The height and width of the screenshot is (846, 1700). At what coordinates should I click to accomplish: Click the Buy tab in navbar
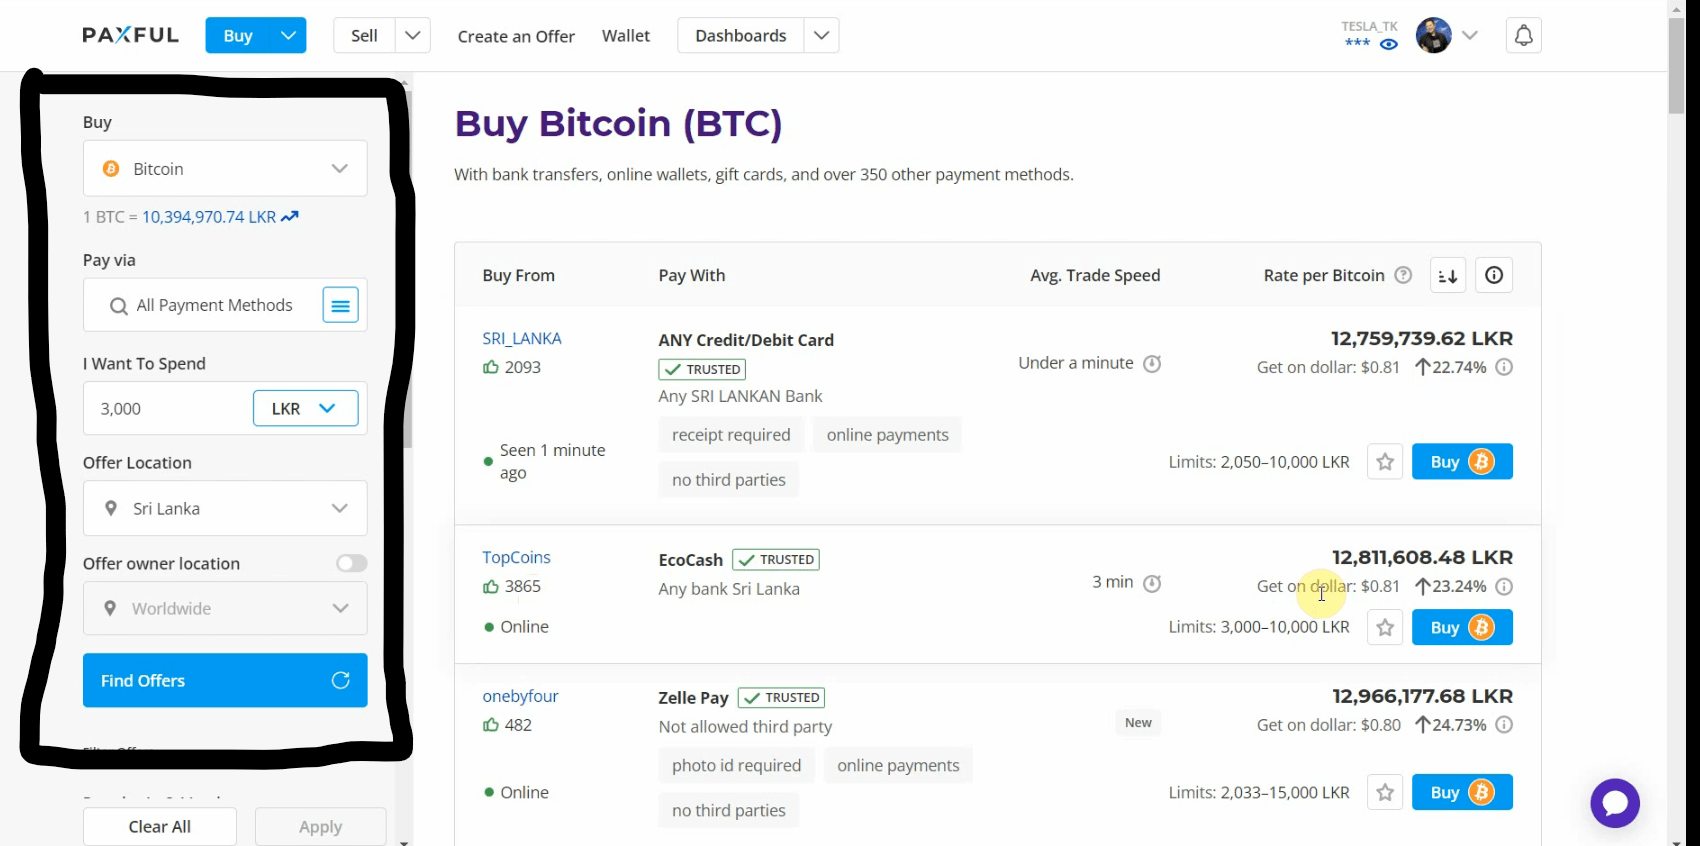tap(238, 36)
